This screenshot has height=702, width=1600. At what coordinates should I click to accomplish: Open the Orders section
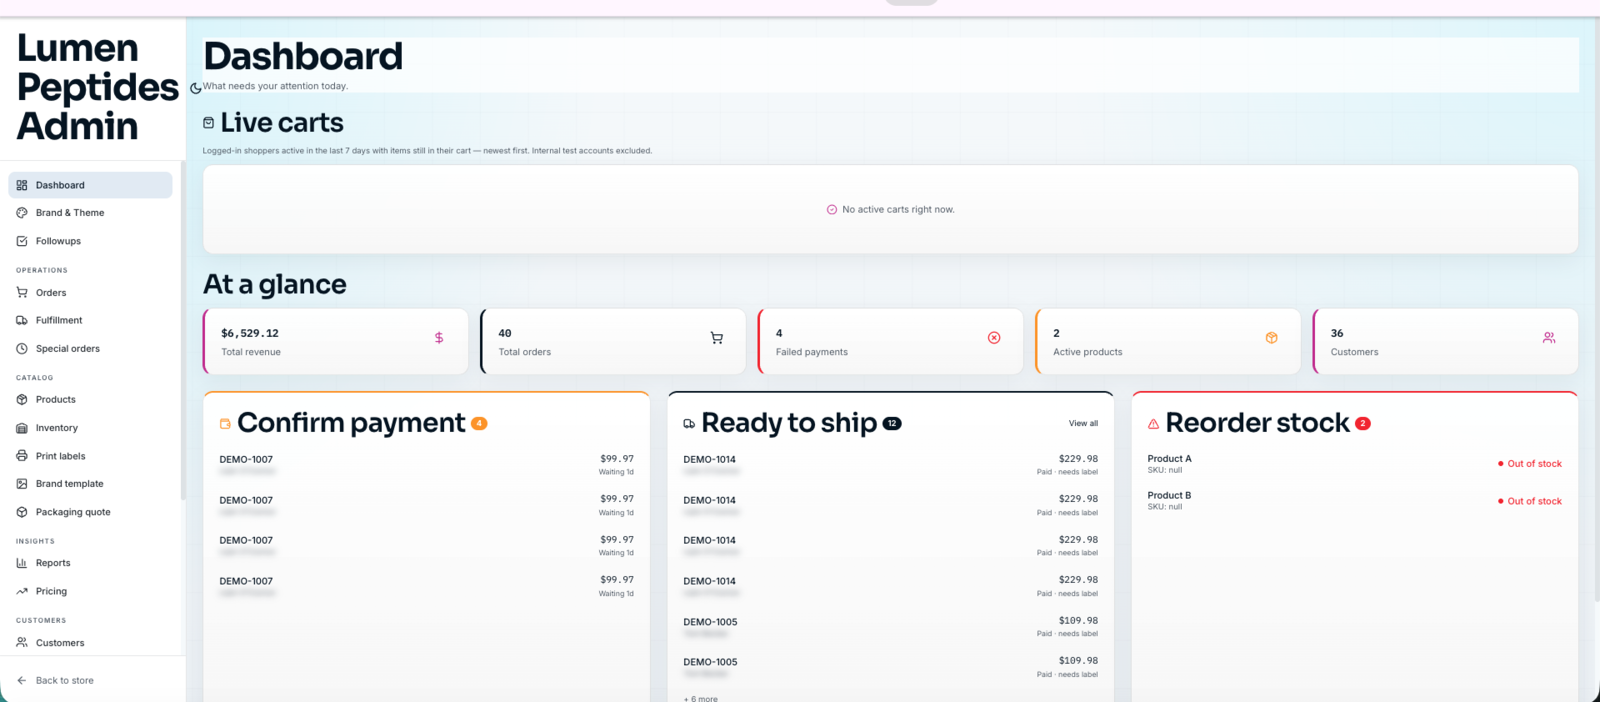click(x=90, y=293)
